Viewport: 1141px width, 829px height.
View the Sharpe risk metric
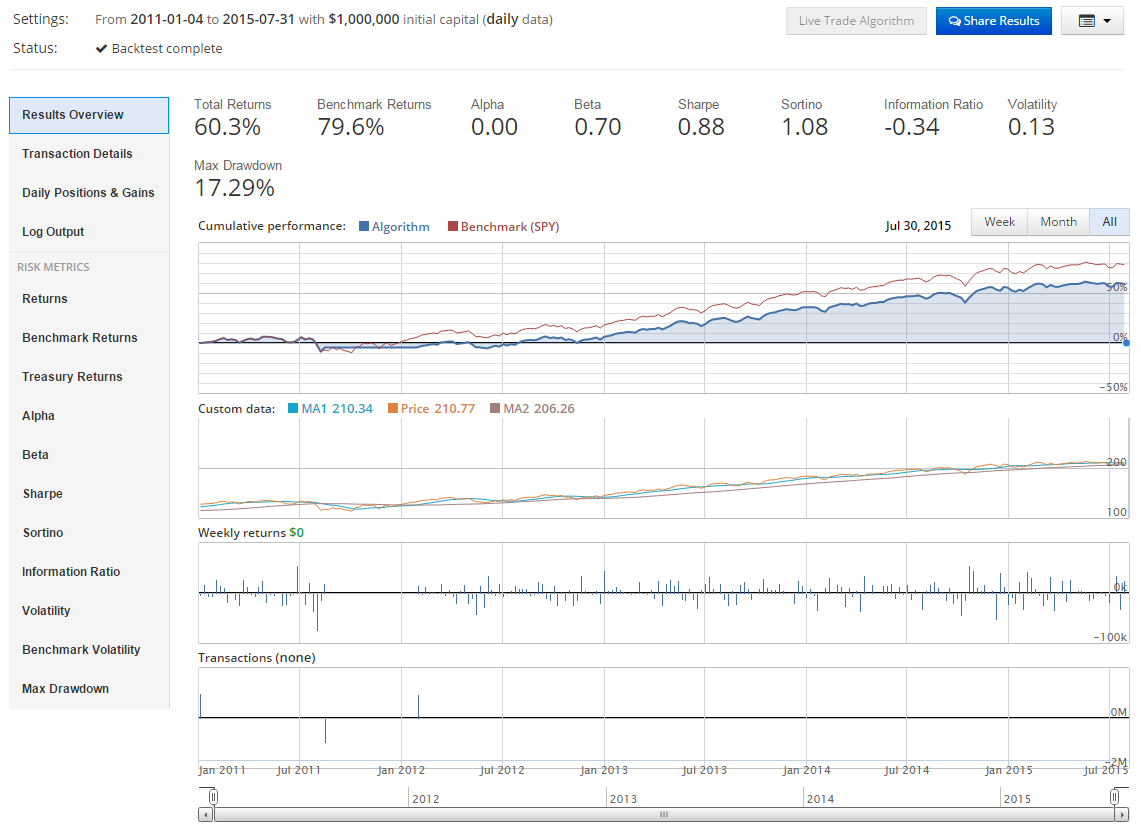tap(42, 494)
